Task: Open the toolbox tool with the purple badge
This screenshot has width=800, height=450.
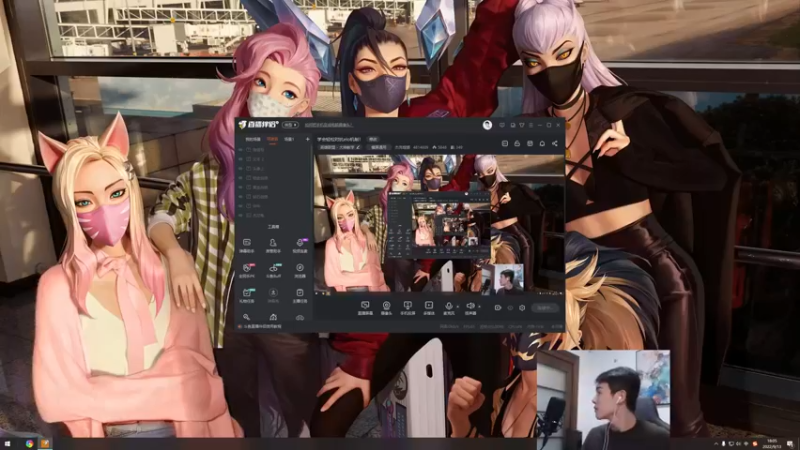Action: pos(300,245)
